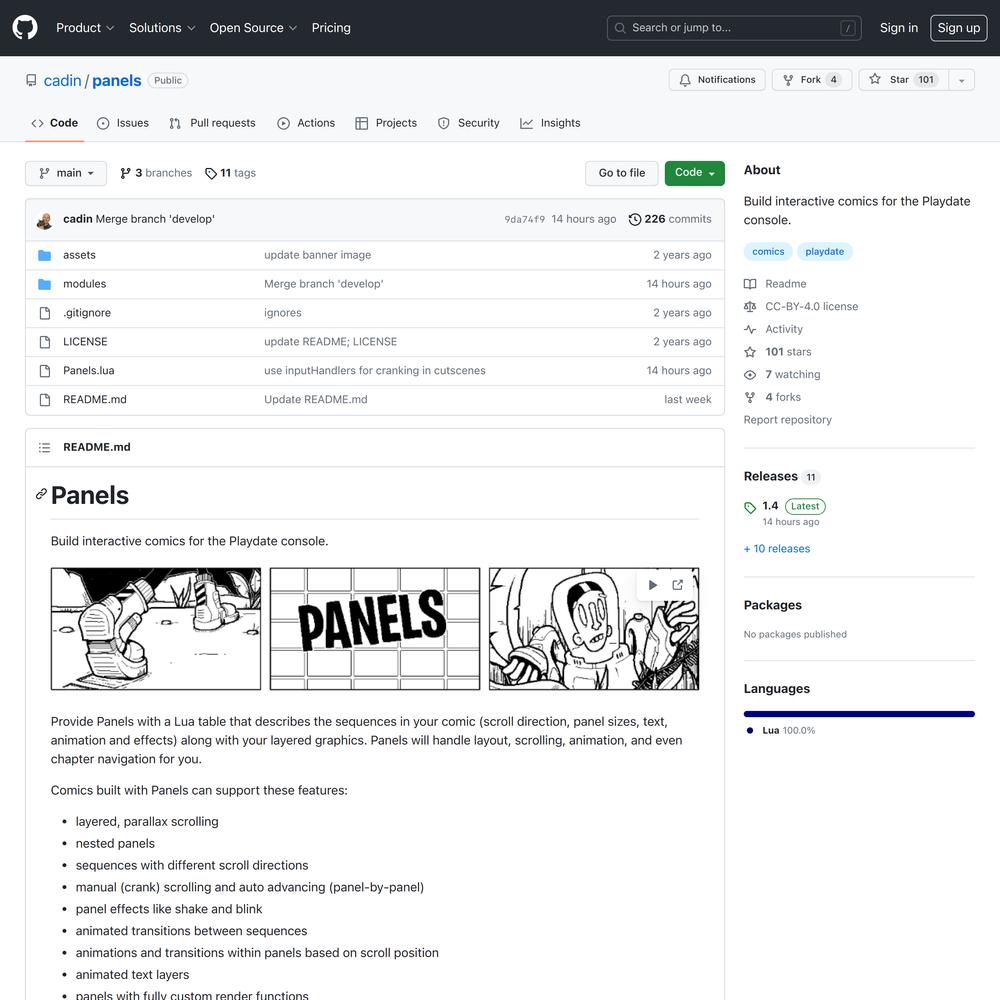1000x1000 pixels.
Task: Click the Notifications bell button
Action: point(717,80)
